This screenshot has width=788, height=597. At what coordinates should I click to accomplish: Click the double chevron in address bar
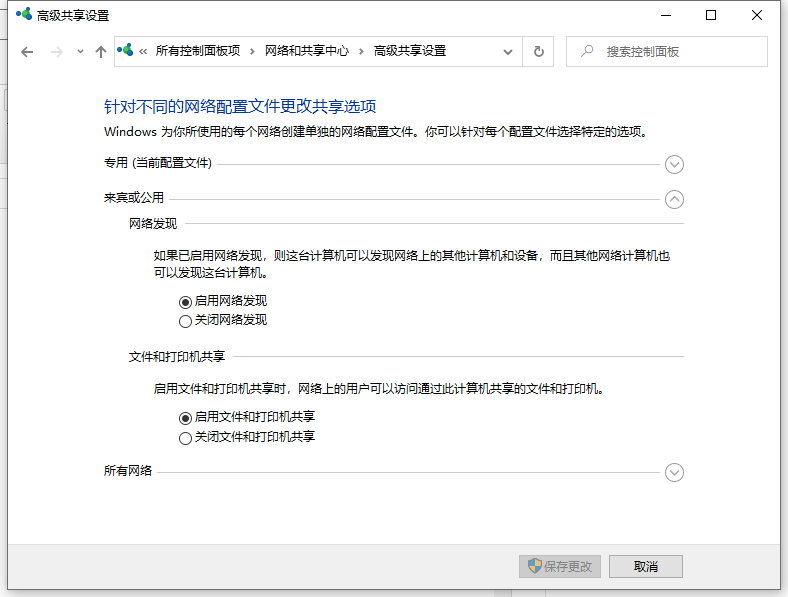click(143, 51)
